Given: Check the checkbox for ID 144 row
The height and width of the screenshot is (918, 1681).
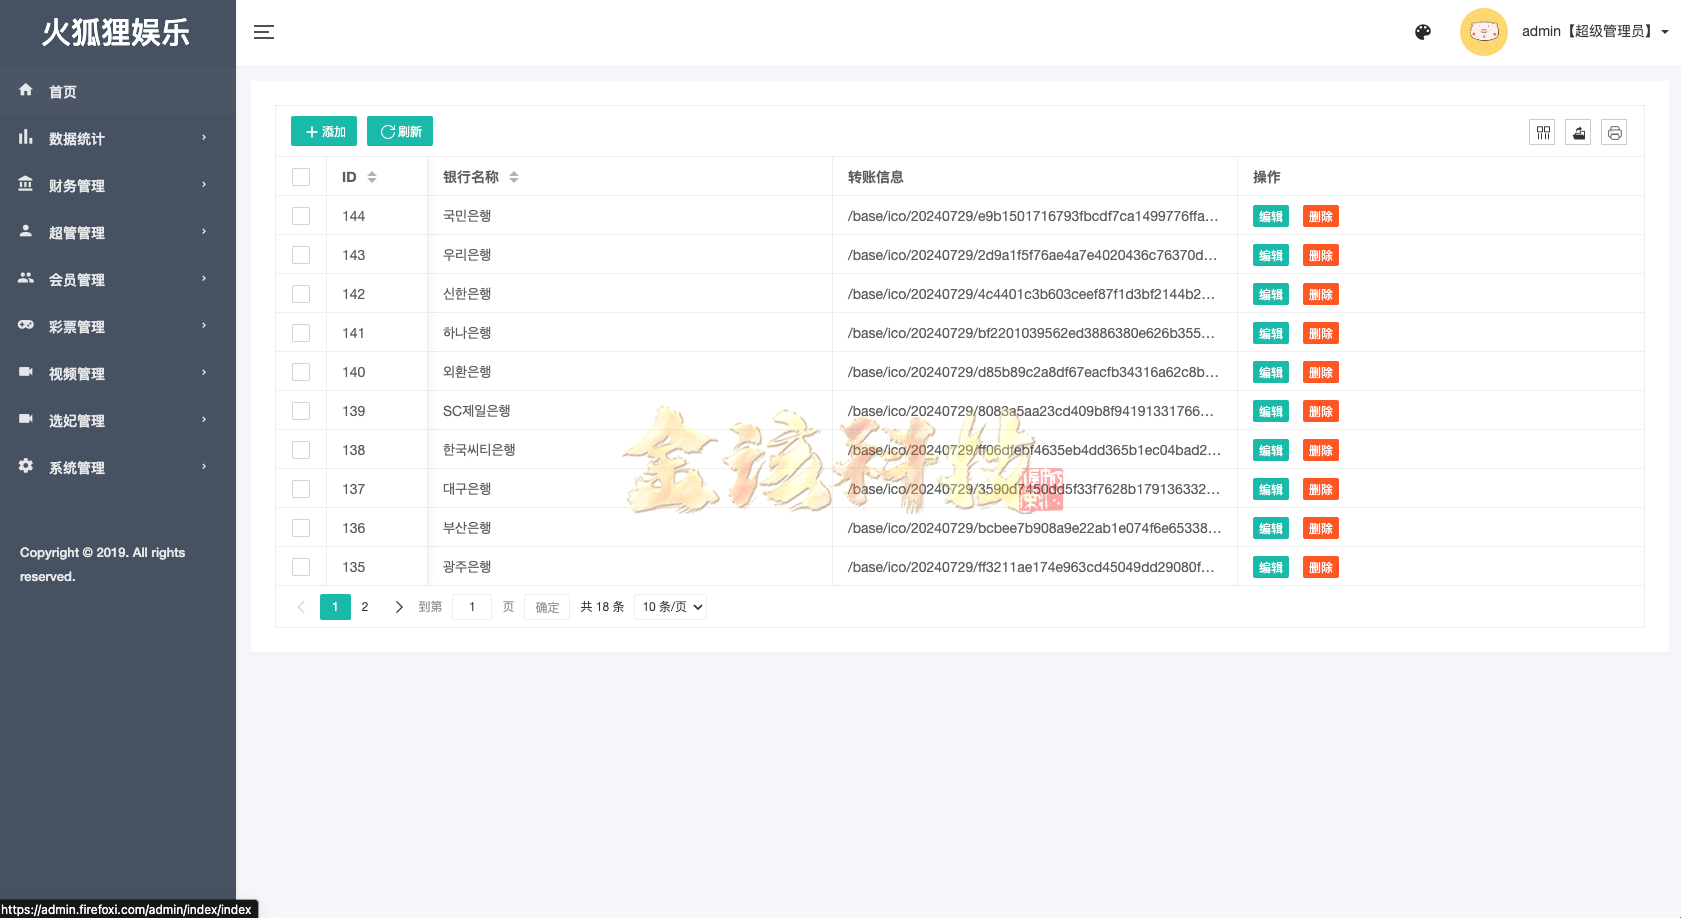Looking at the screenshot, I should pyautogui.click(x=301, y=215).
